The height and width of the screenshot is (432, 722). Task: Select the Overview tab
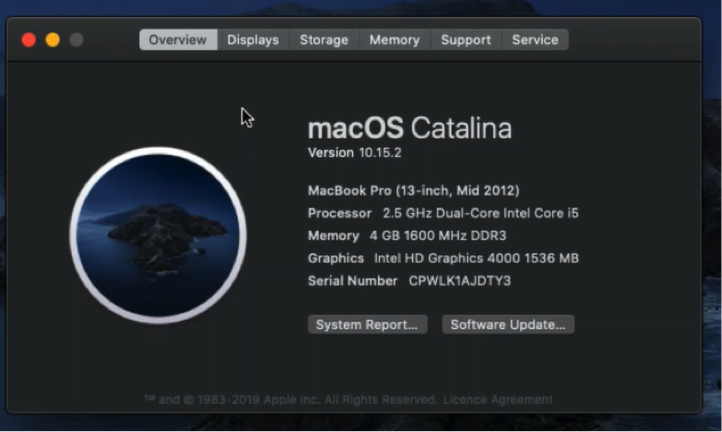click(178, 40)
